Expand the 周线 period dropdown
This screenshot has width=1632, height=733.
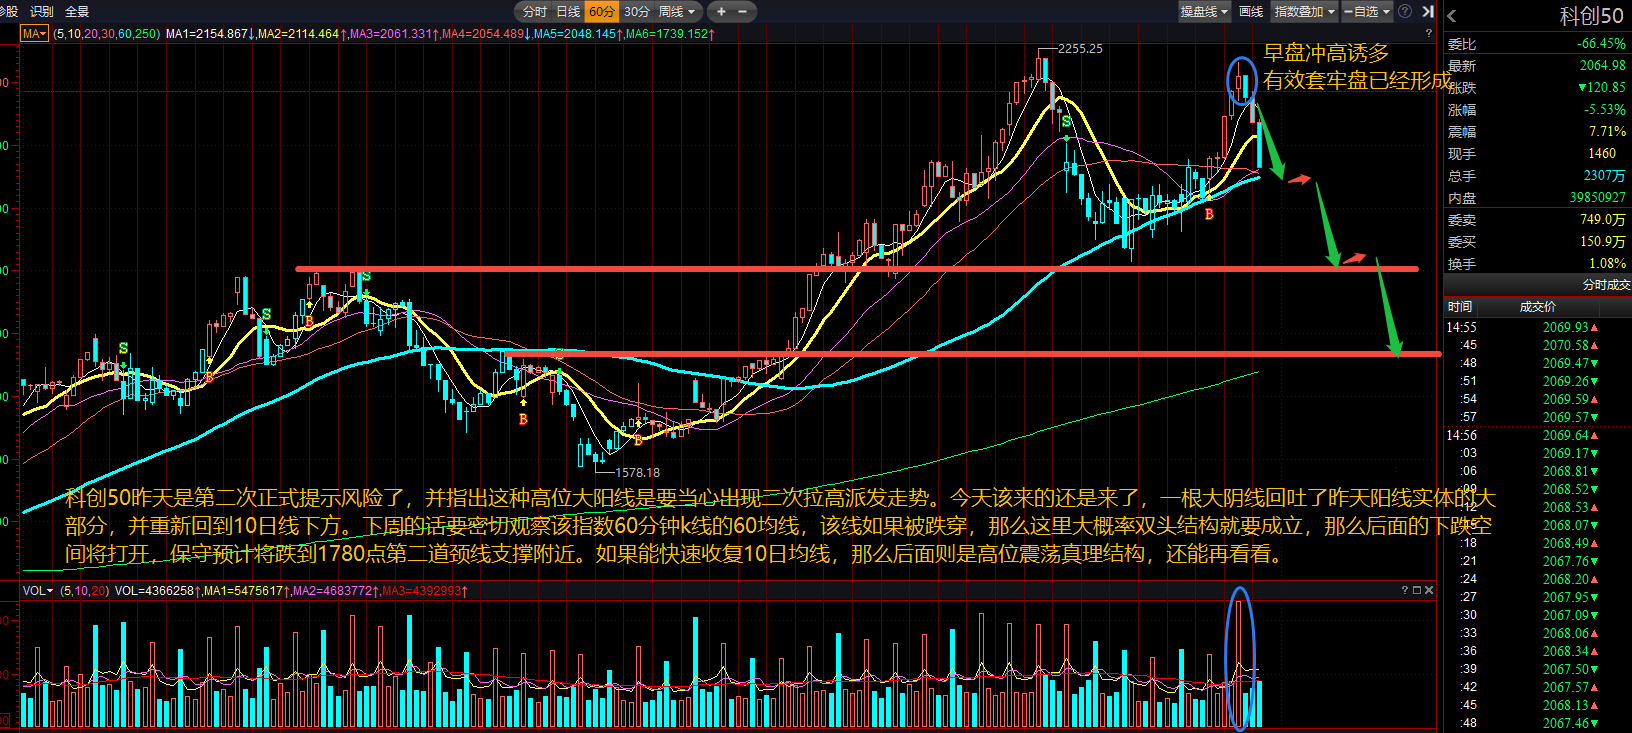[677, 12]
